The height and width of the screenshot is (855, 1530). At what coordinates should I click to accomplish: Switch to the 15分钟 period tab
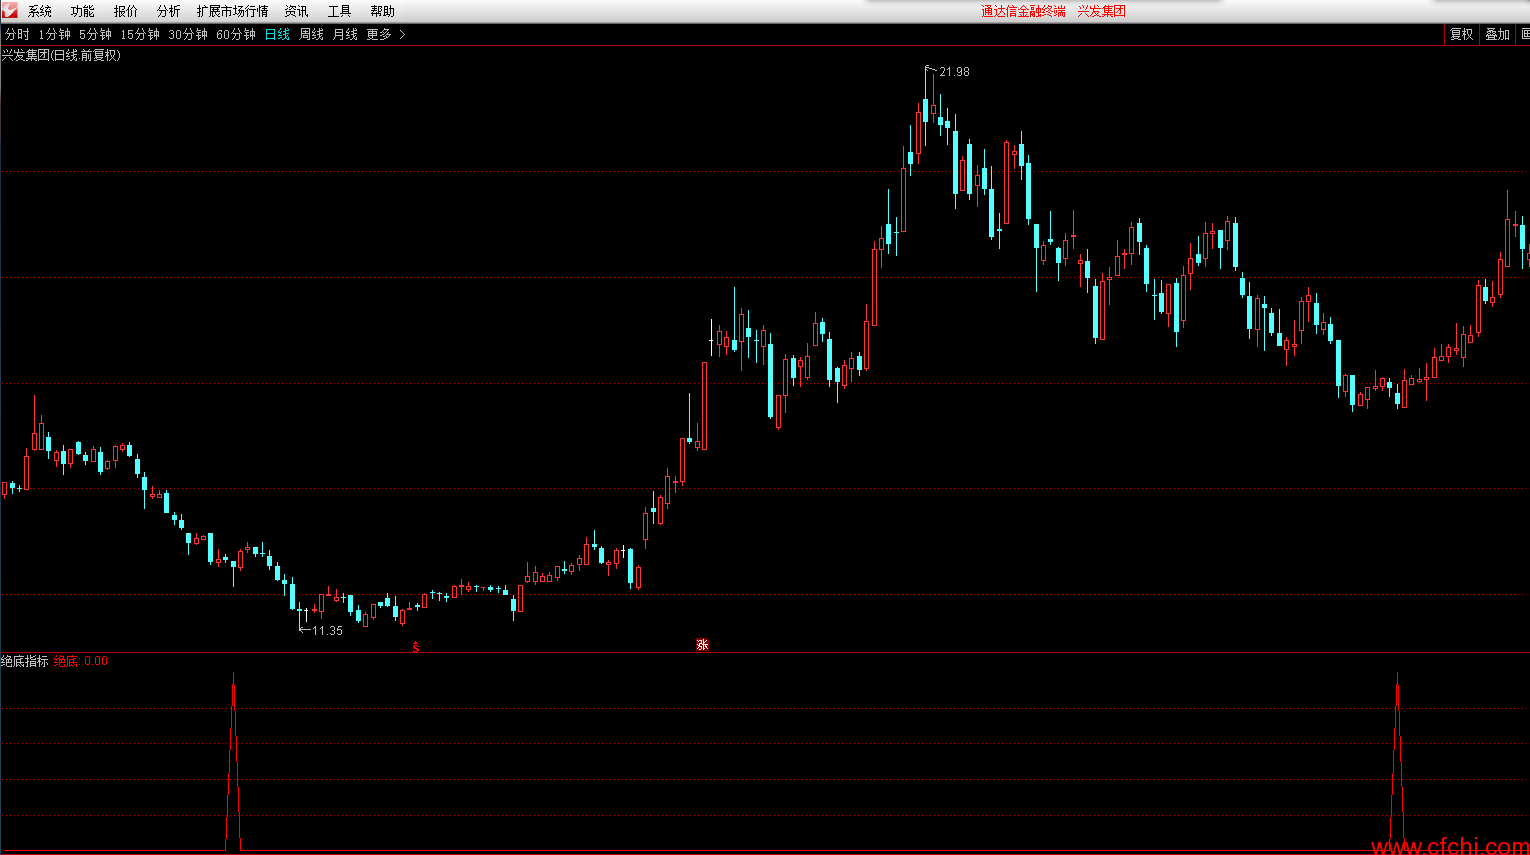[140, 34]
